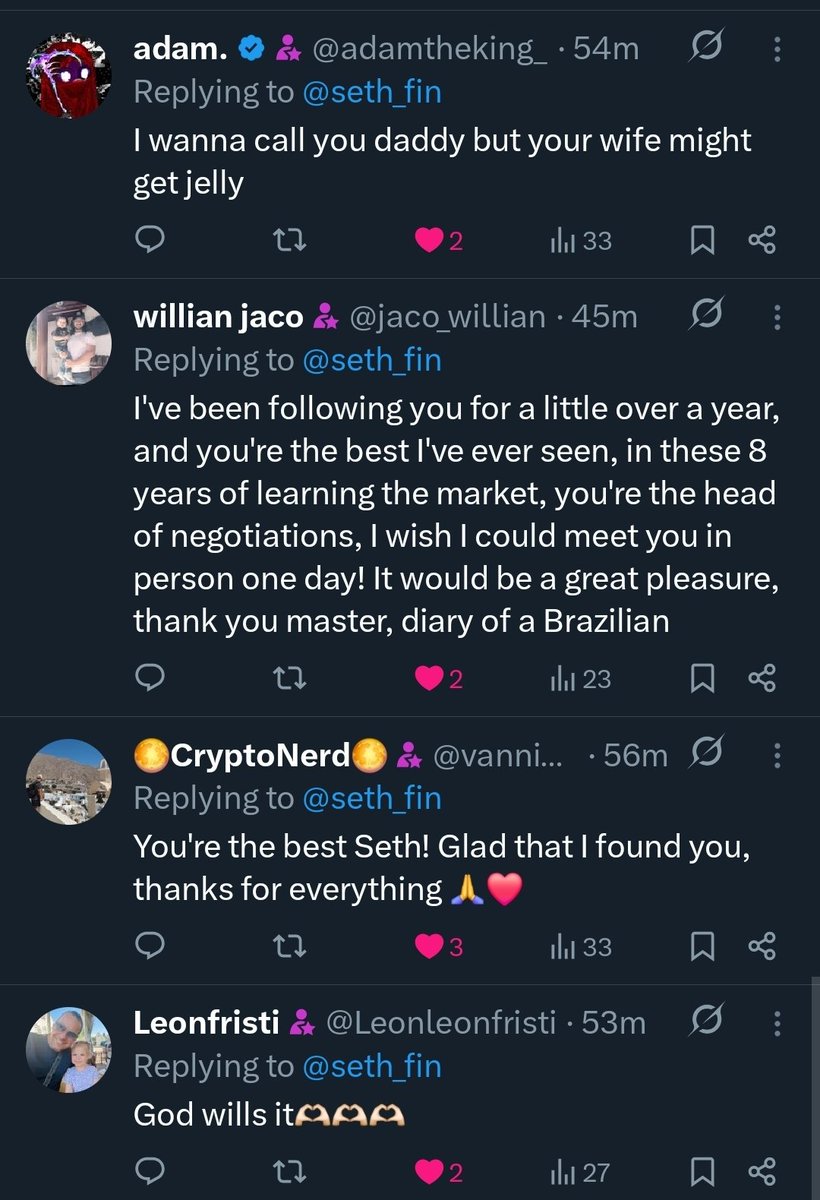Screen dimensions: 820x1200
Task: Reply to adam.'s tweet via comment icon
Action: (x=149, y=240)
